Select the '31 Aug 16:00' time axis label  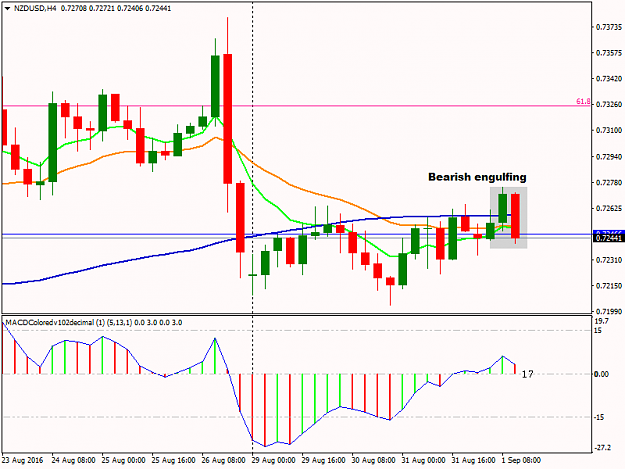[x=474, y=460]
